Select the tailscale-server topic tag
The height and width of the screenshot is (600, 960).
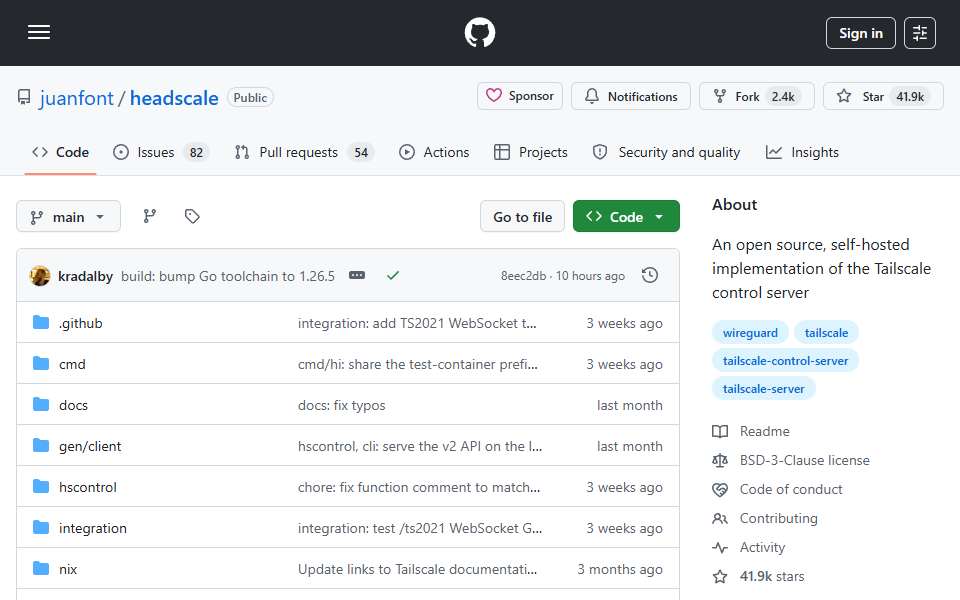pyautogui.click(x=763, y=389)
